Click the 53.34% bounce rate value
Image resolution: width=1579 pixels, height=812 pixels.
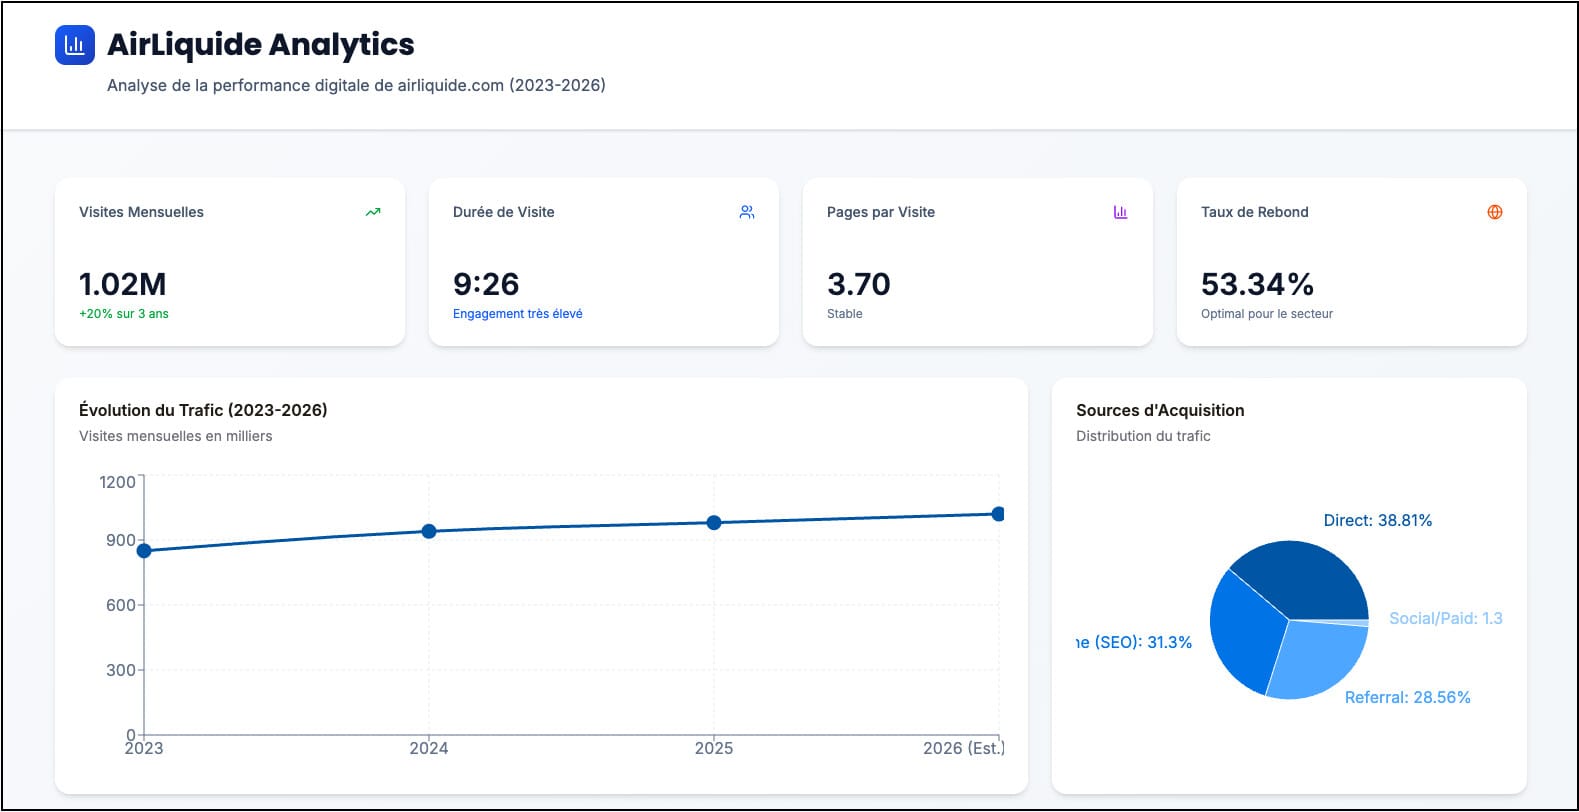(1257, 284)
